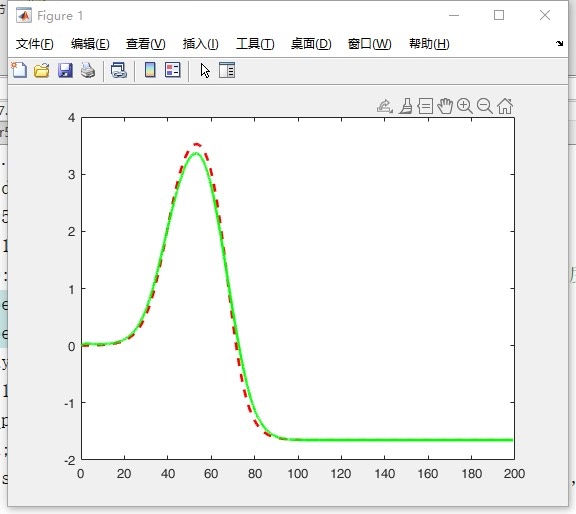Minimize the Figure 1 window
The image size is (576, 514).
click(x=454, y=15)
